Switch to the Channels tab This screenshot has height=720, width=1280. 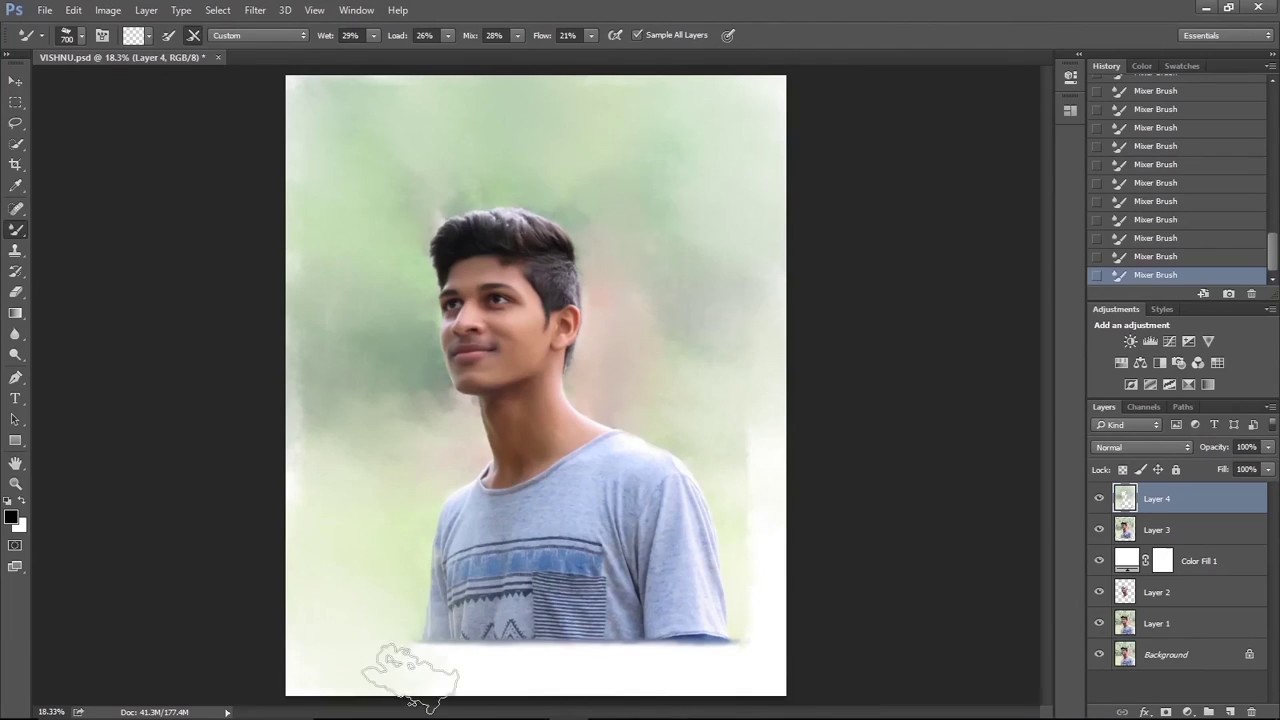point(1143,407)
